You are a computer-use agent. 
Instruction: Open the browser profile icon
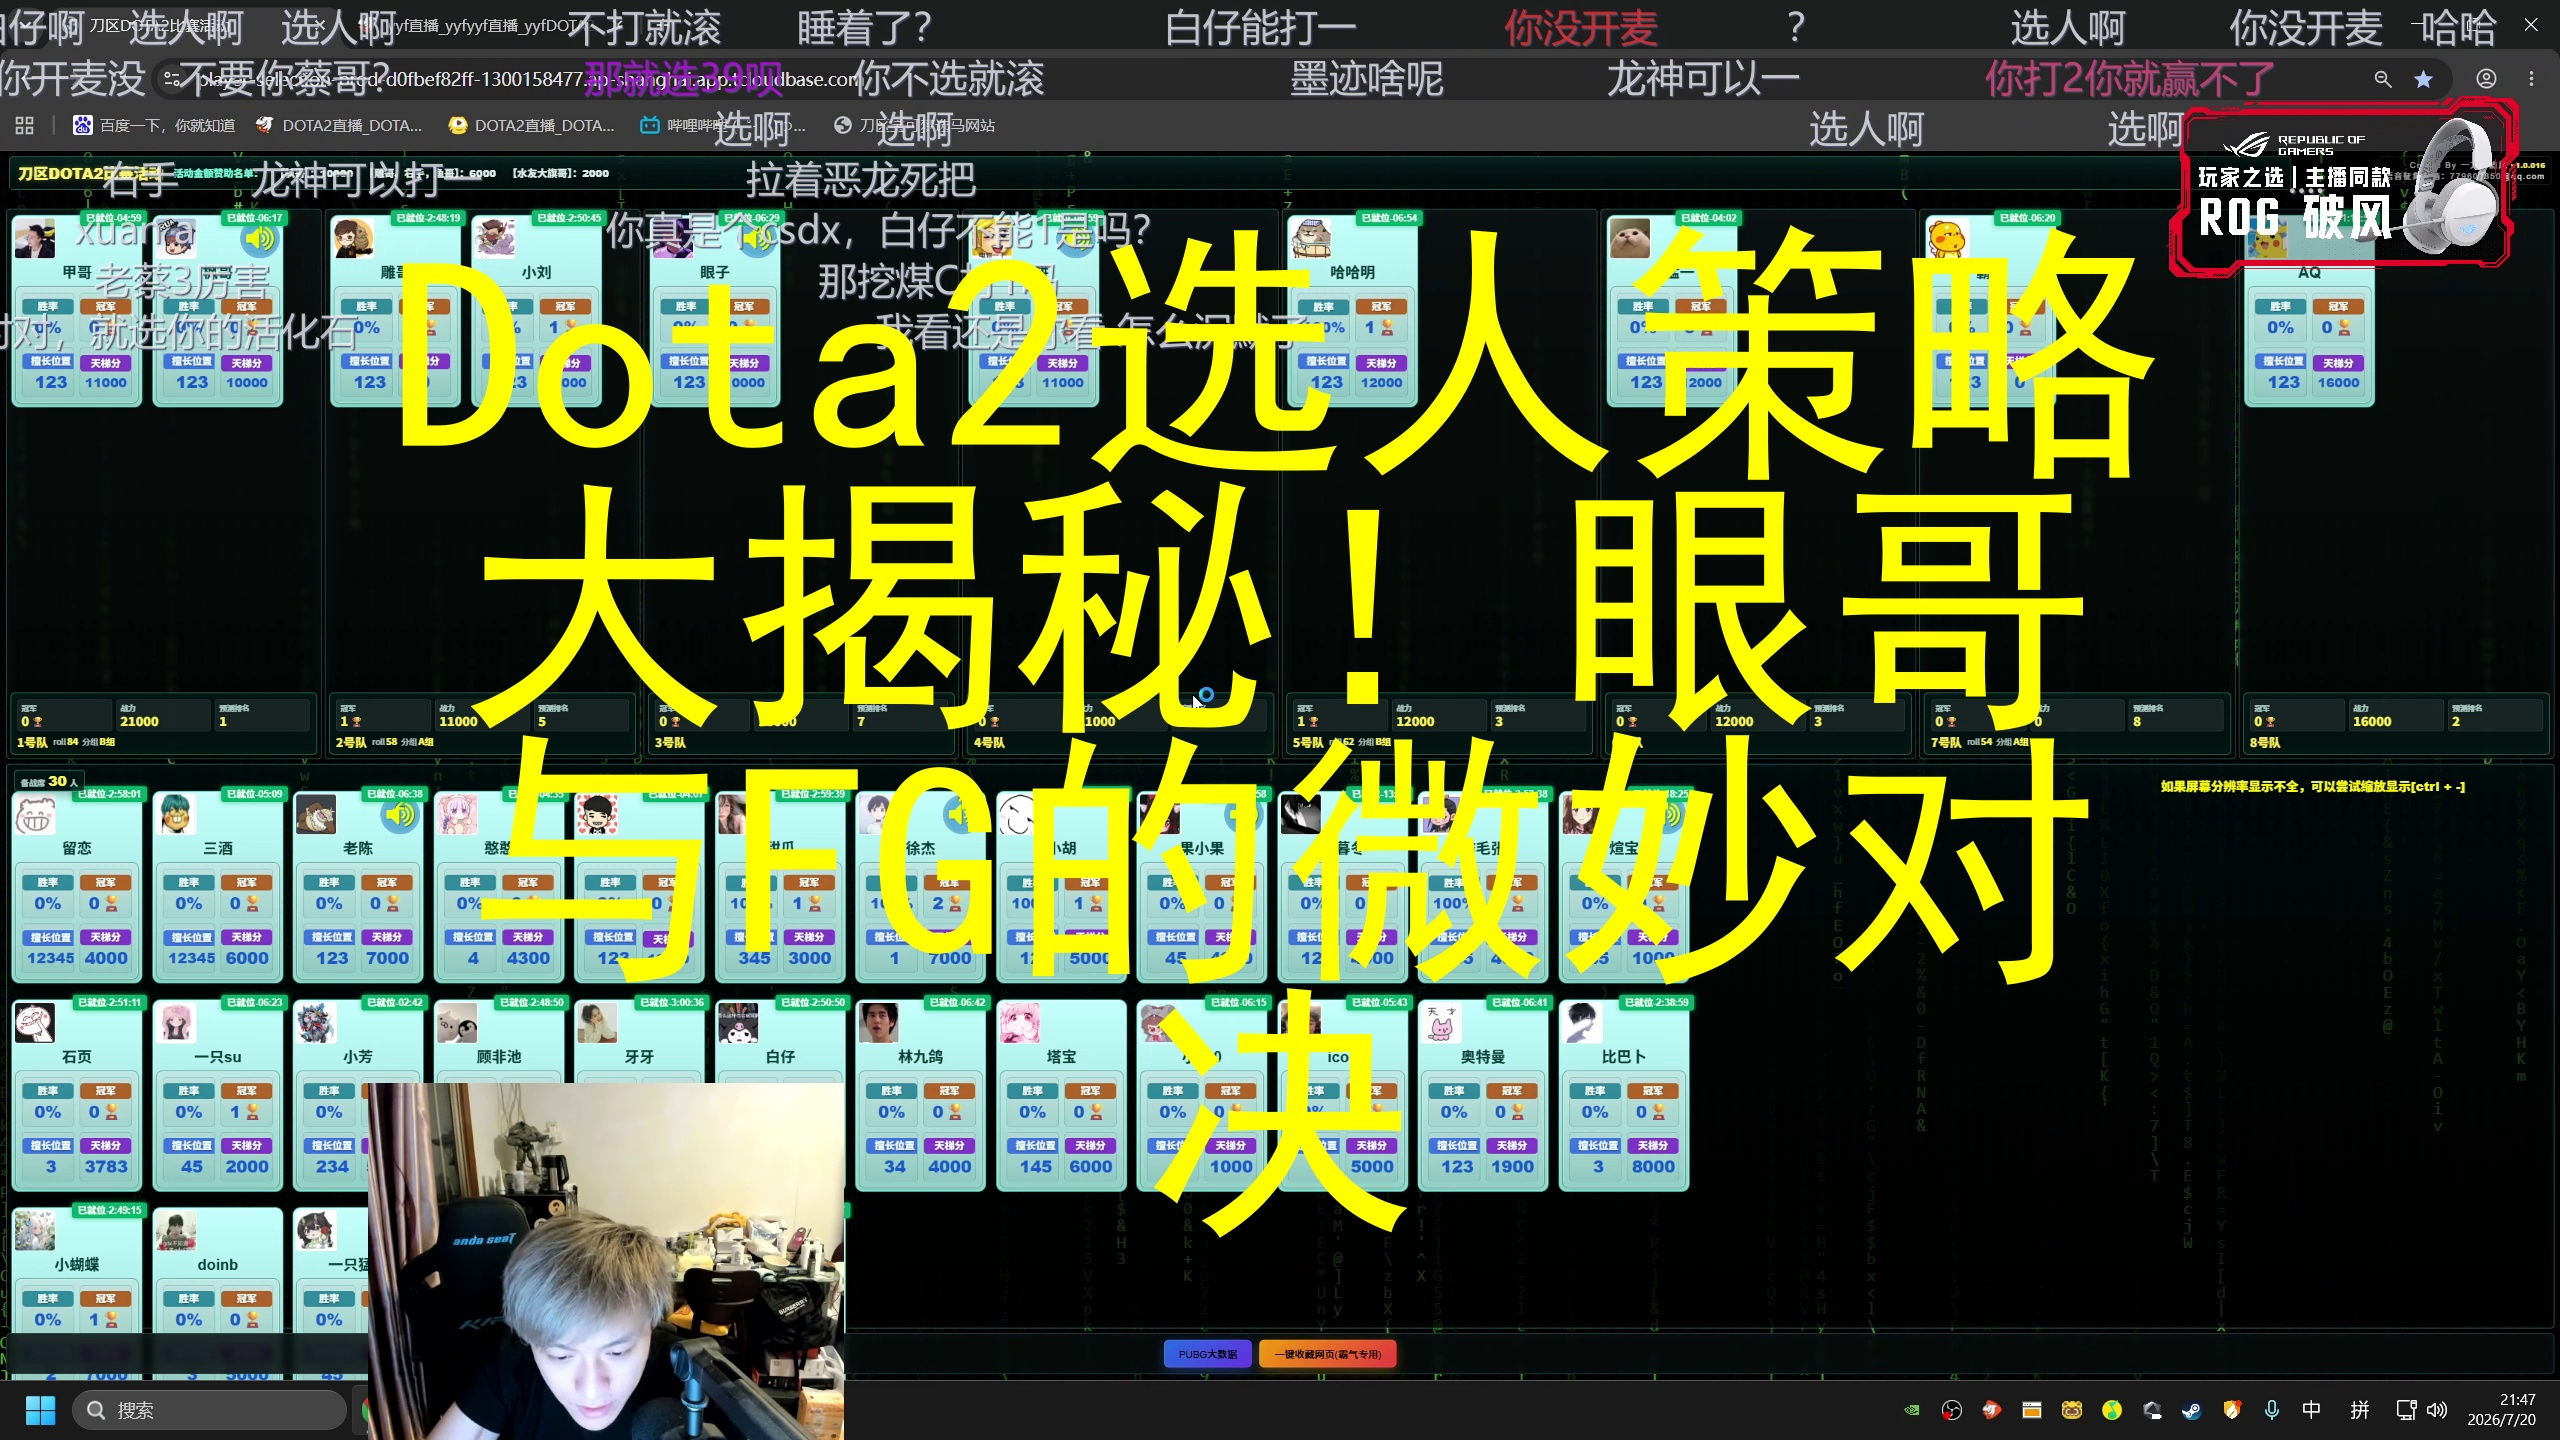click(x=2487, y=79)
